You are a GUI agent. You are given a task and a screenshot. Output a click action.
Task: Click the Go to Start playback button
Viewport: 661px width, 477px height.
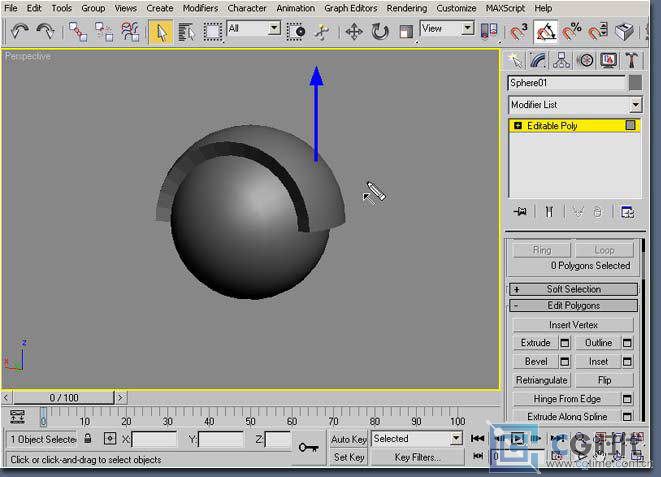click(477, 439)
